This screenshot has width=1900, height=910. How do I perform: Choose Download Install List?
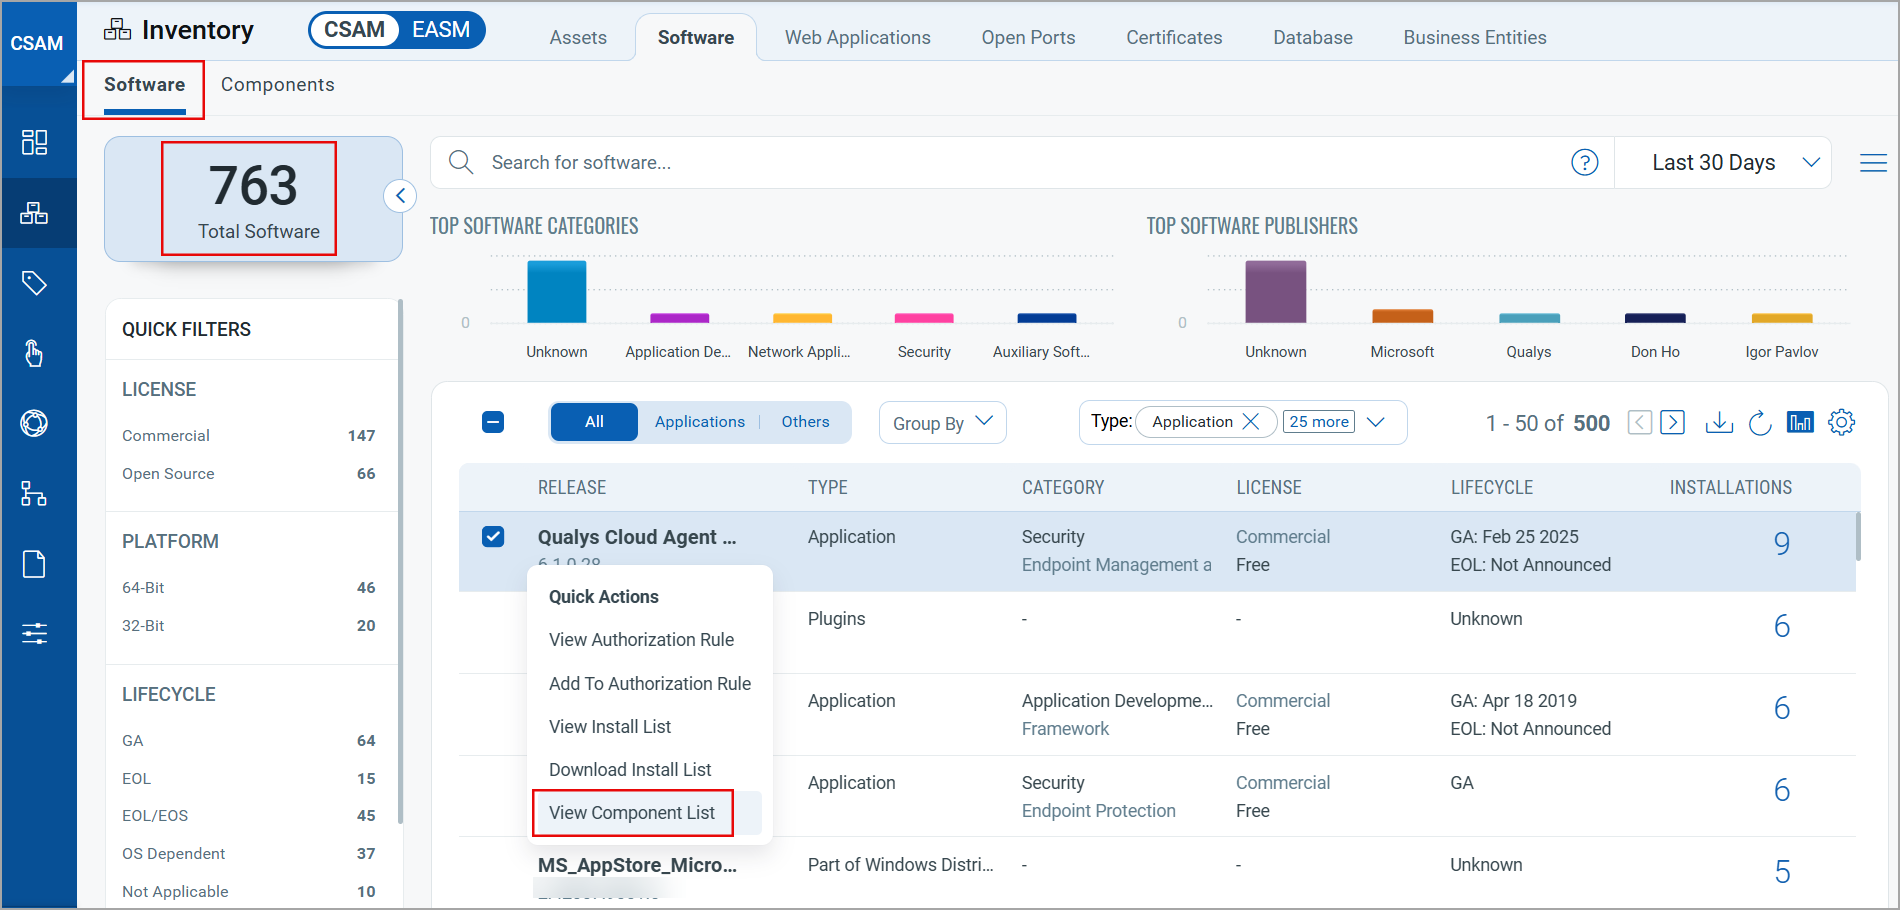coord(630,770)
